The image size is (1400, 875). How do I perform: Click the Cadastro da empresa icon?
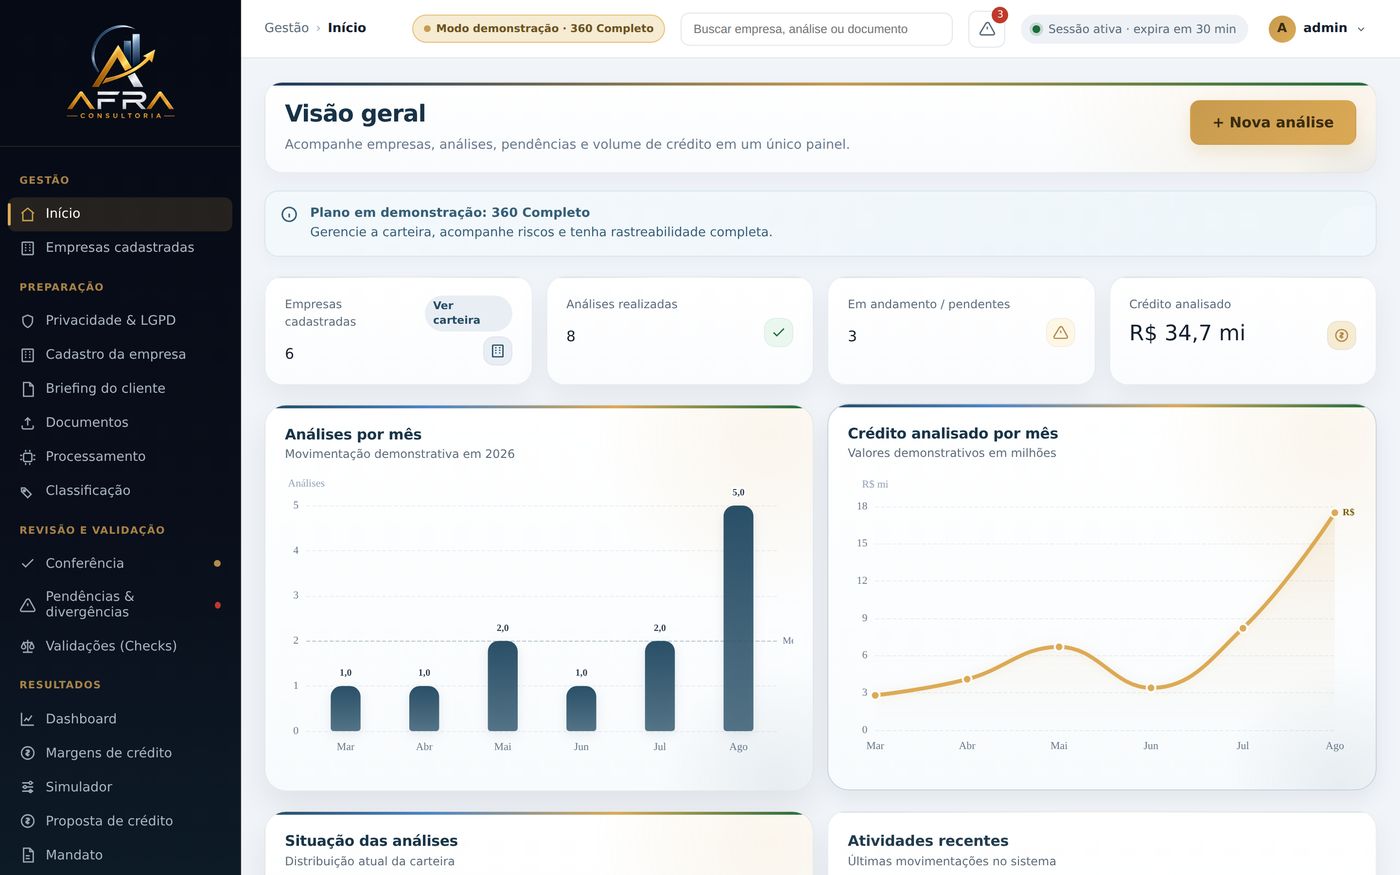click(x=28, y=355)
